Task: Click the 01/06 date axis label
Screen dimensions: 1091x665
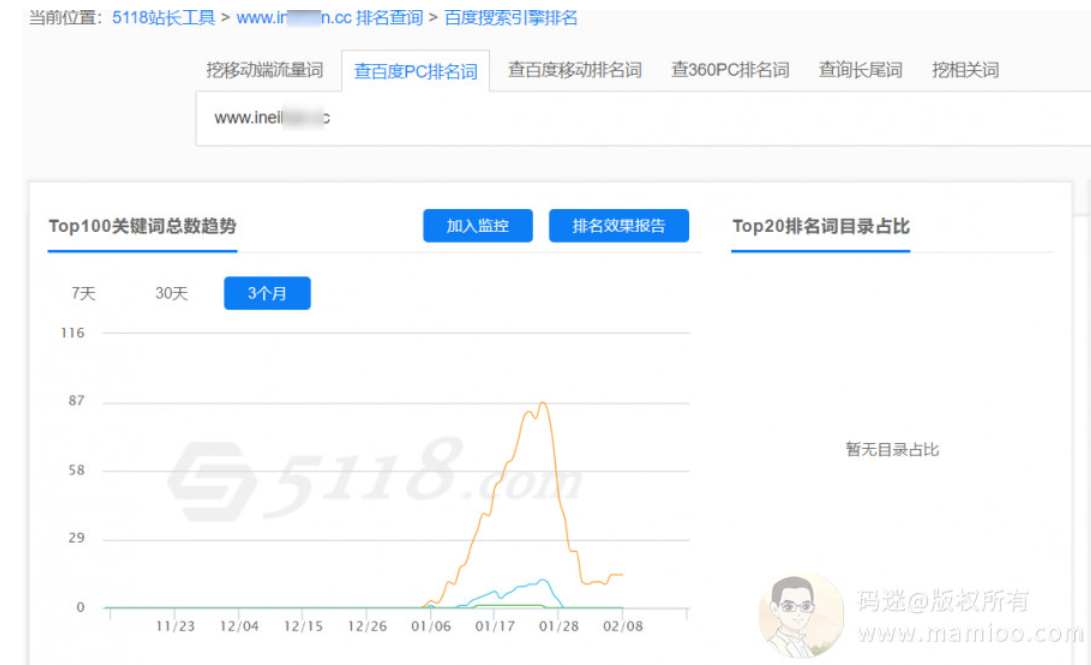Action: pyautogui.click(x=431, y=626)
